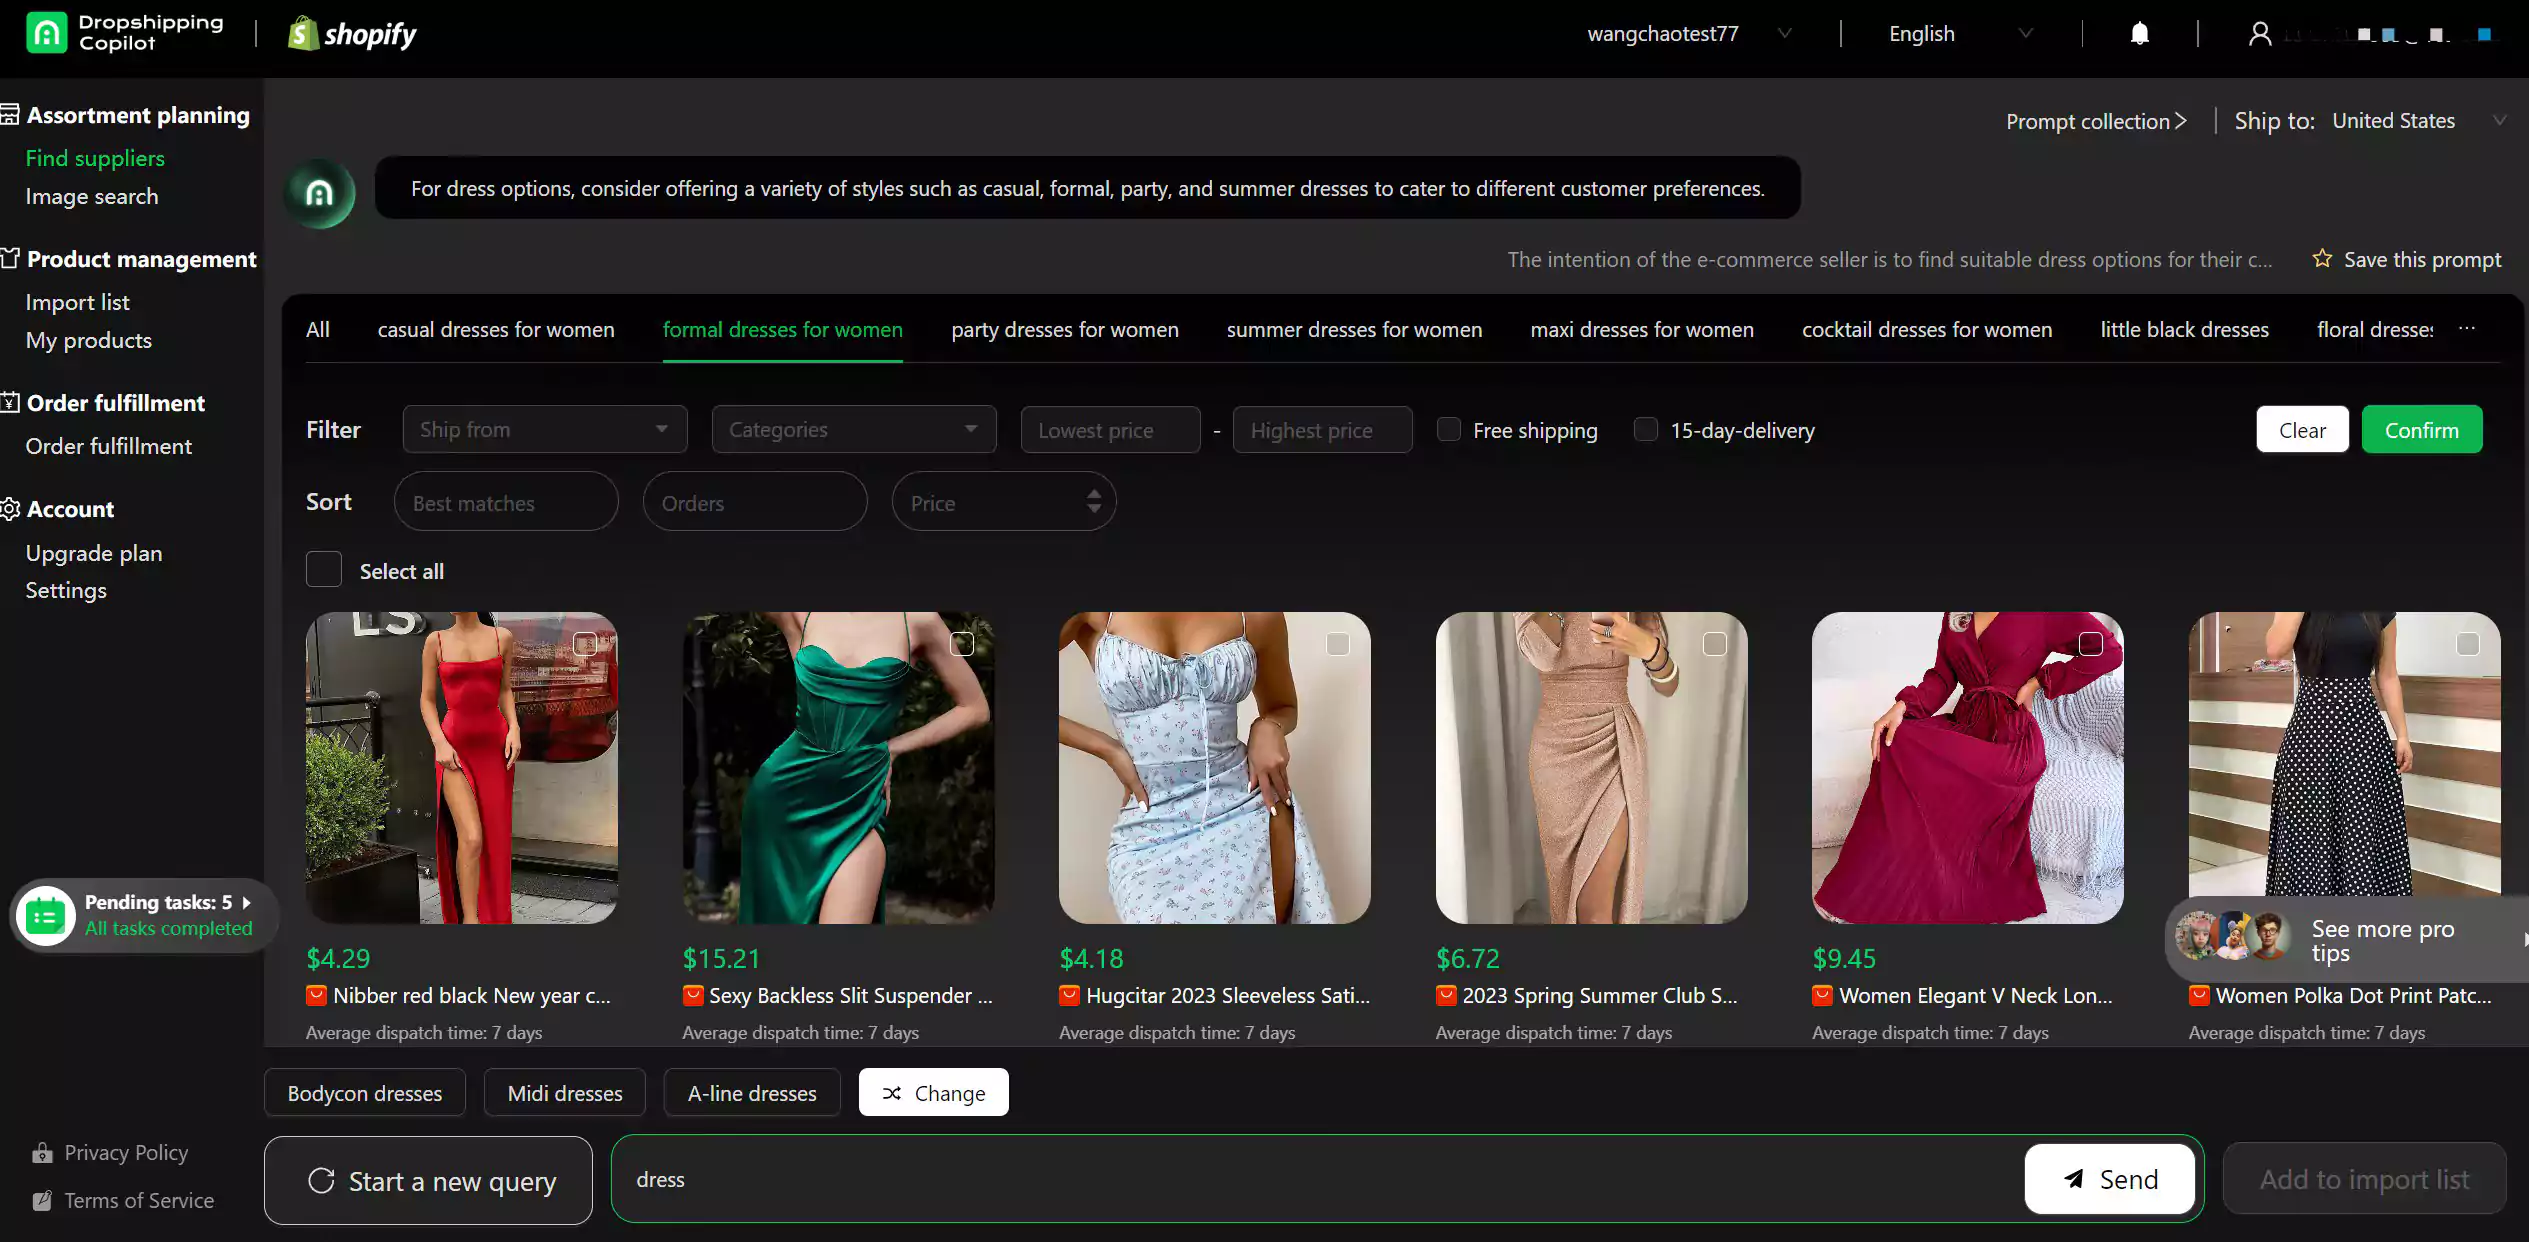The image size is (2529, 1242).
Task: Click the refresh icon in Start a new query
Action: pyautogui.click(x=321, y=1180)
